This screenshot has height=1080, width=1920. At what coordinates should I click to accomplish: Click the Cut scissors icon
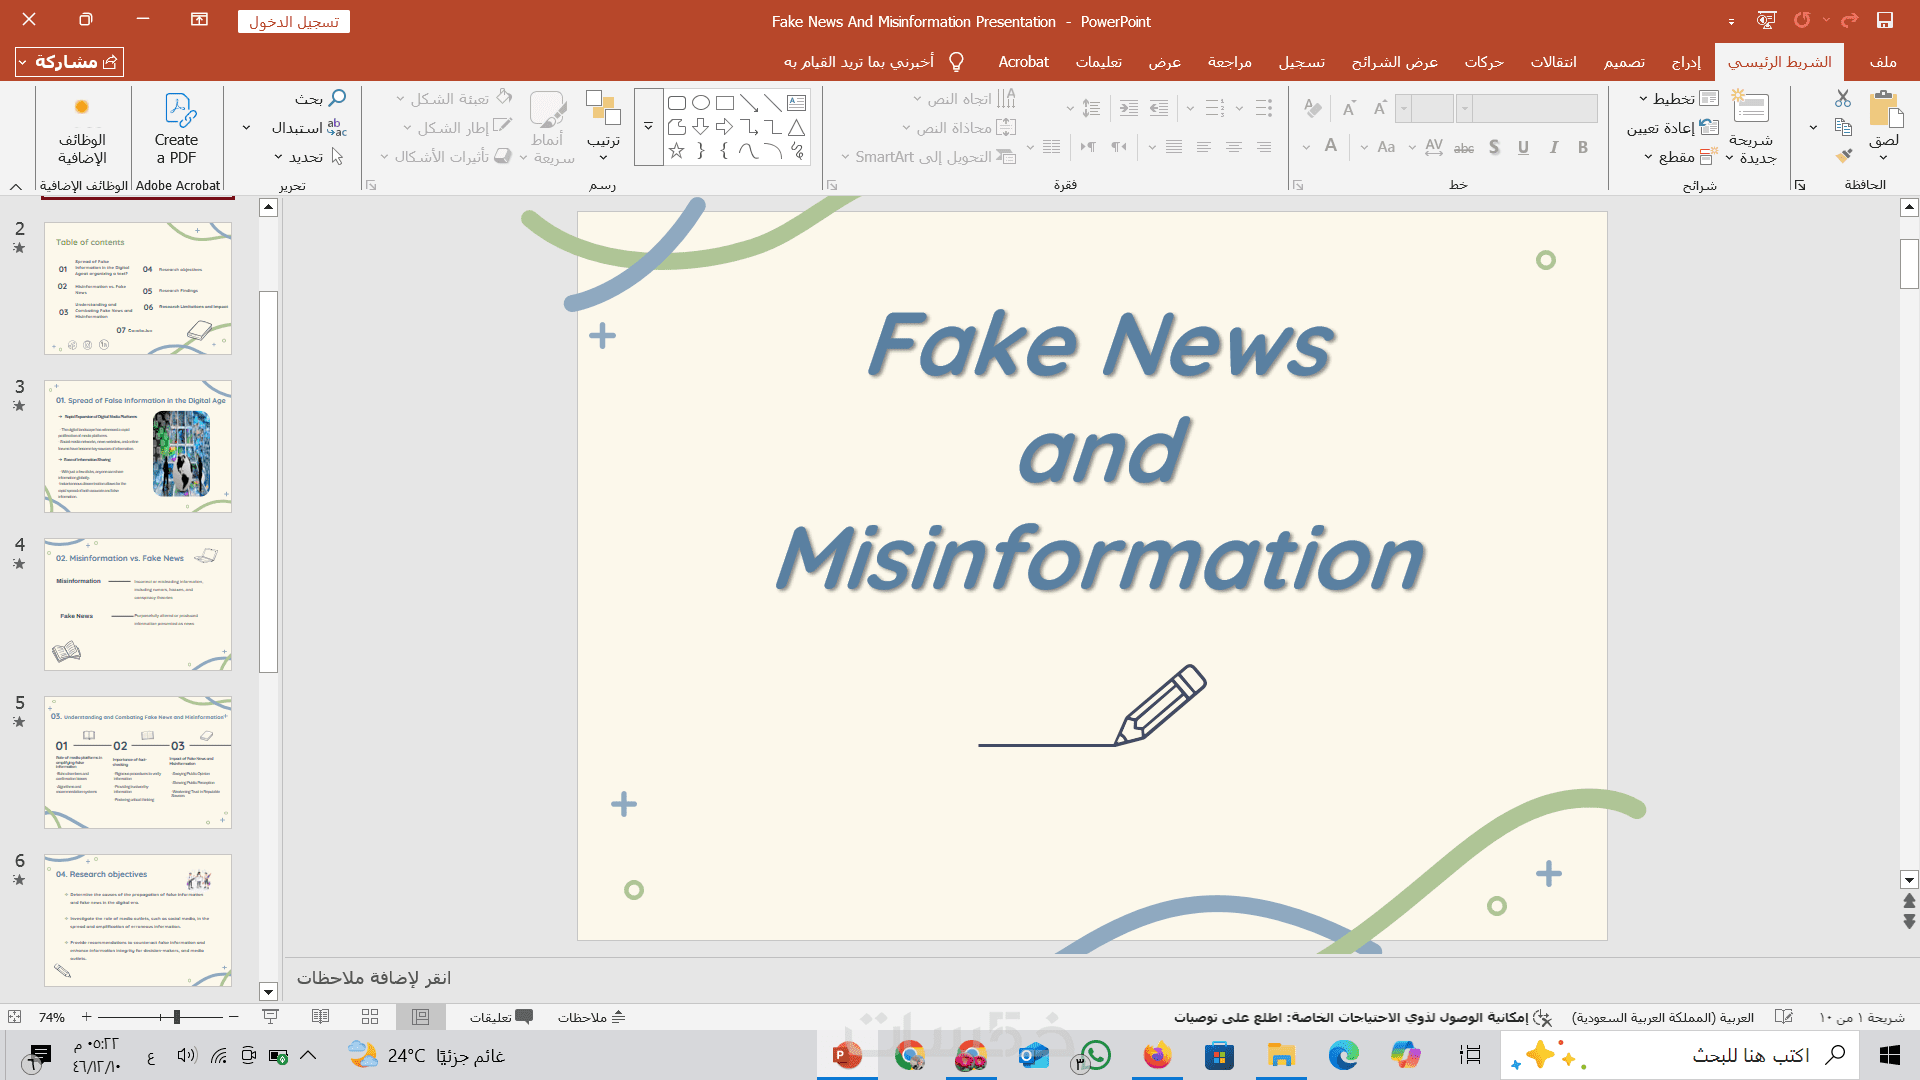[x=1843, y=98]
